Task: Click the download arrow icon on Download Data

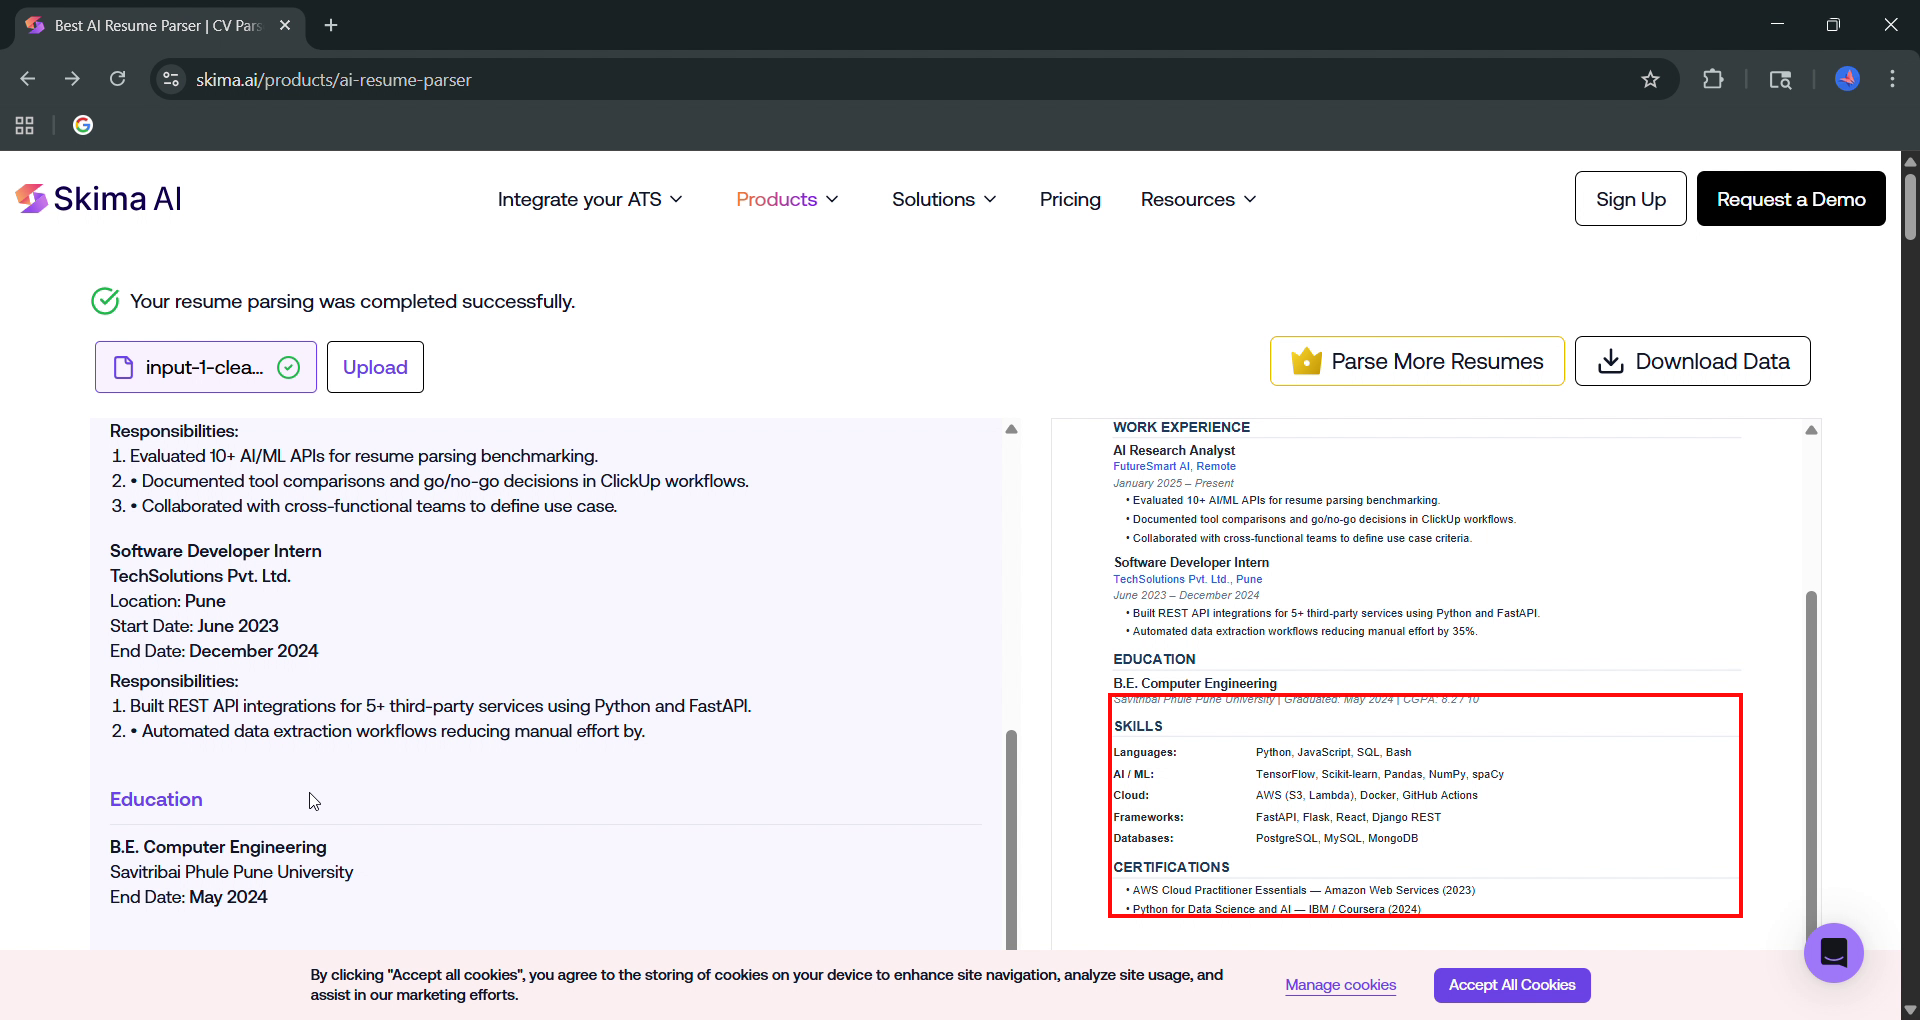Action: point(1610,361)
